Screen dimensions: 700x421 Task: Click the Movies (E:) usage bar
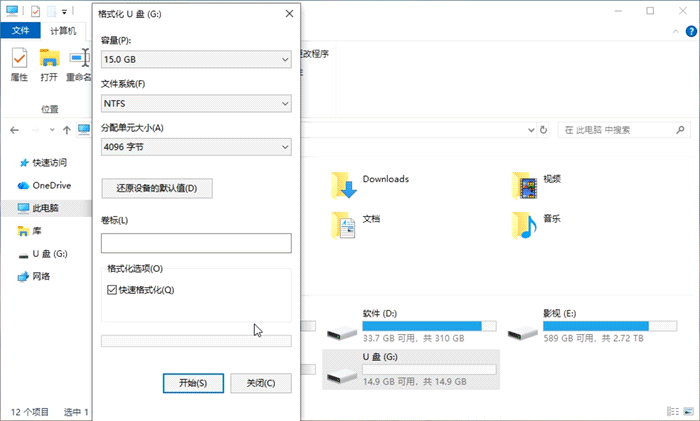[610, 326]
